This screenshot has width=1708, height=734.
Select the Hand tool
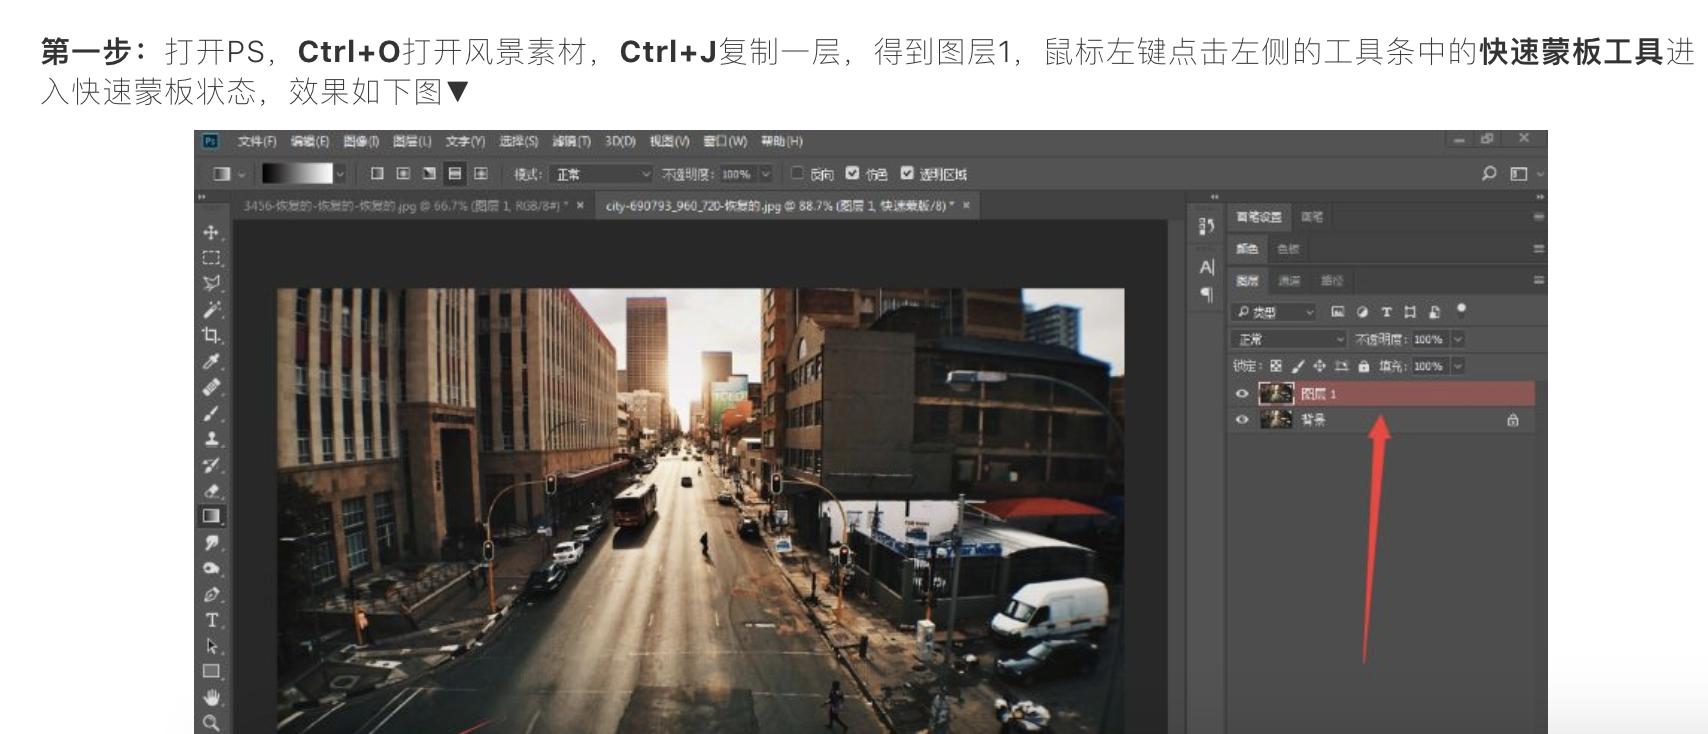click(211, 697)
